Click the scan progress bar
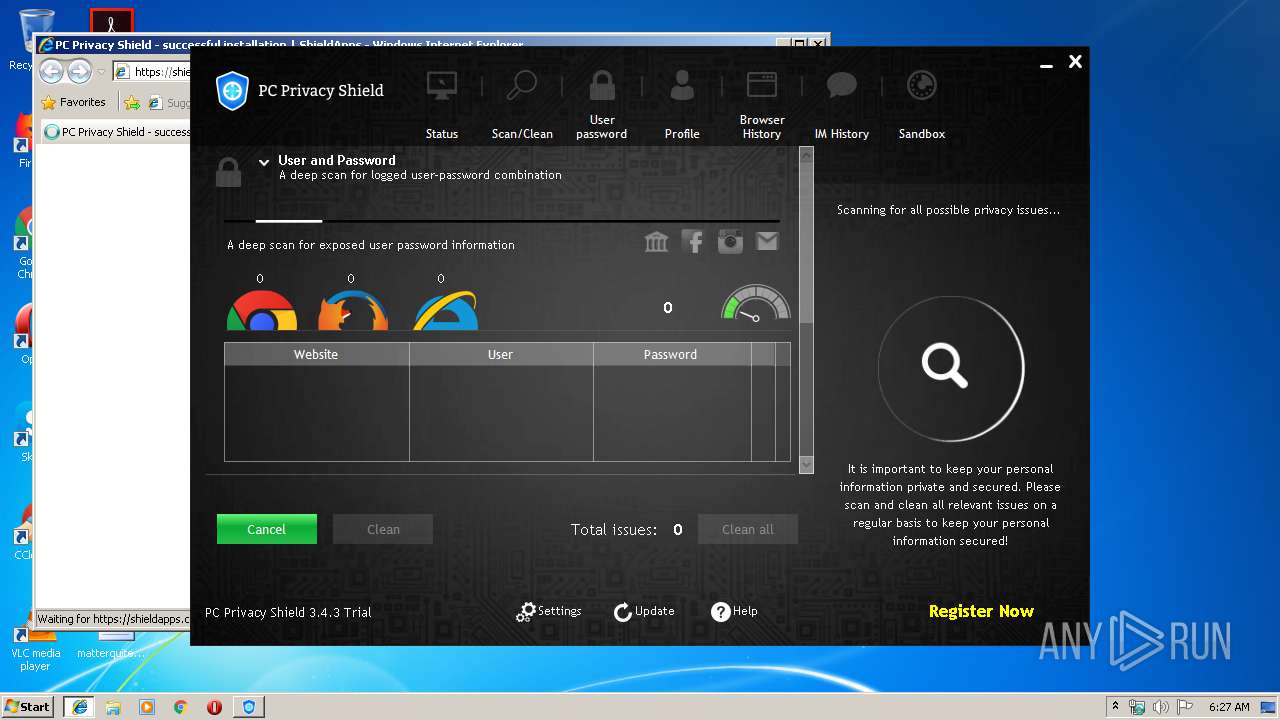The height and width of the screenshot is (720, 1280). [501, 221]
